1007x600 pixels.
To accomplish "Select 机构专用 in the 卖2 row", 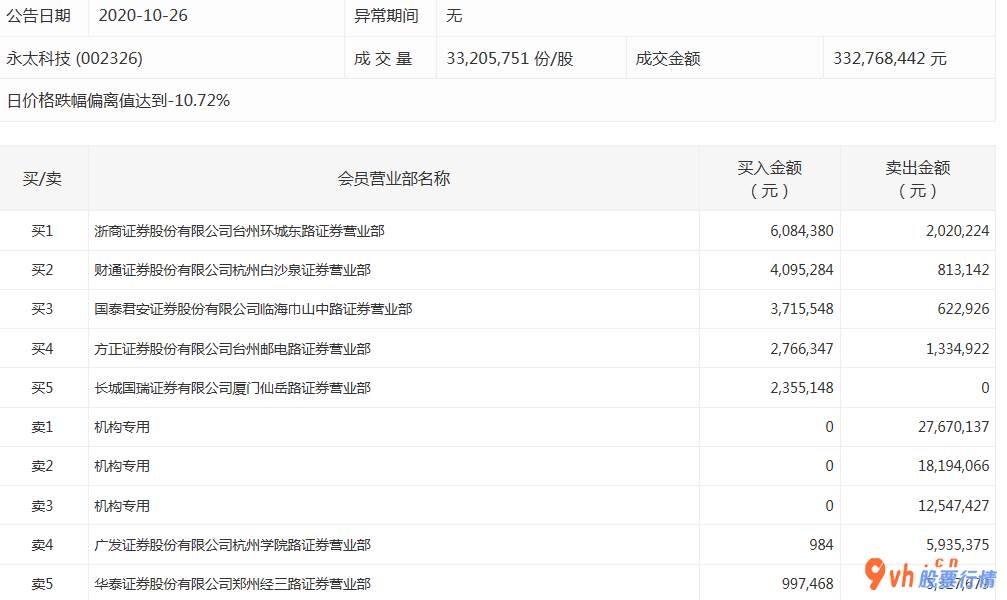I will click(122, 466).
